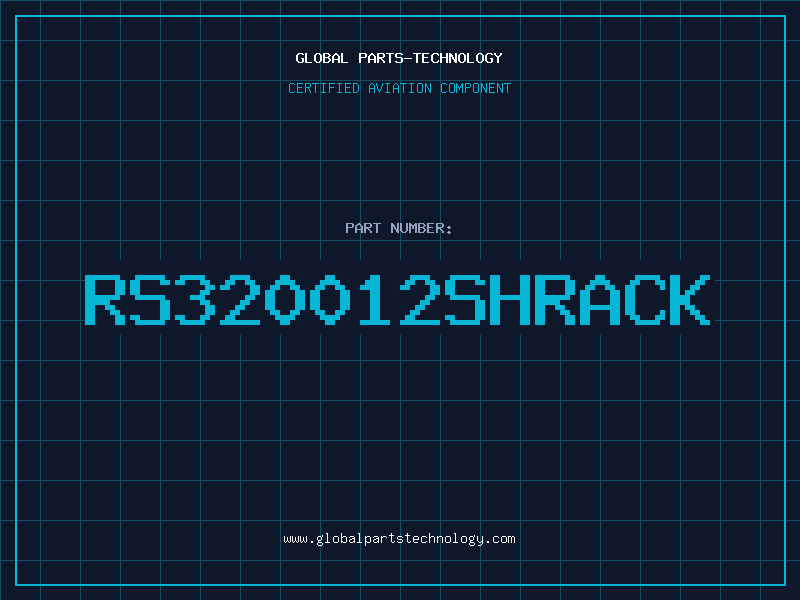800x600 pixels.
Task: Click the 'GLOBAL PARTS-TECHNOLOGY' heading
Action: click(x=399, y=58)
